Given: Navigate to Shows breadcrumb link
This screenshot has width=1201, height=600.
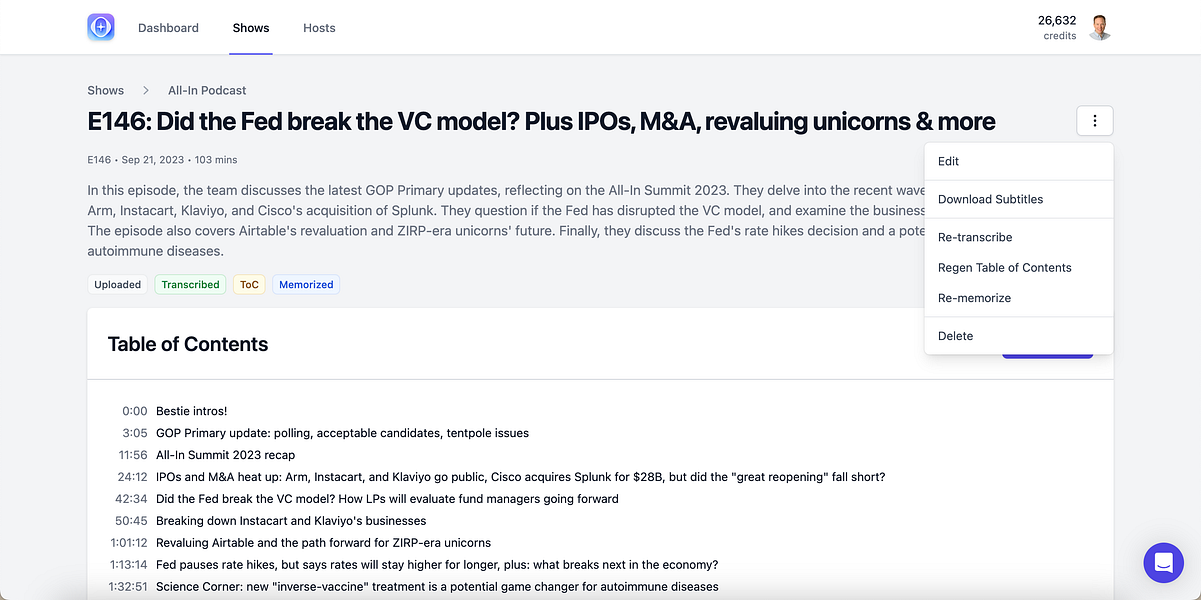Looking at the screenshot, I should (x=106, y=90).
